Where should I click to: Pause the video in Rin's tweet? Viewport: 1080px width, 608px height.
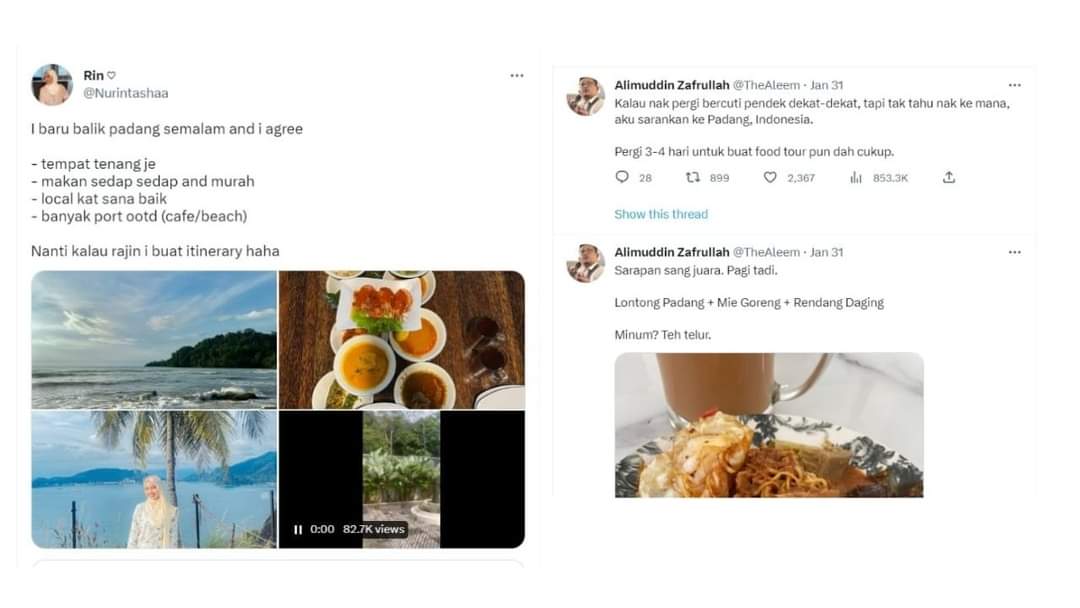[x=298, y=529]
